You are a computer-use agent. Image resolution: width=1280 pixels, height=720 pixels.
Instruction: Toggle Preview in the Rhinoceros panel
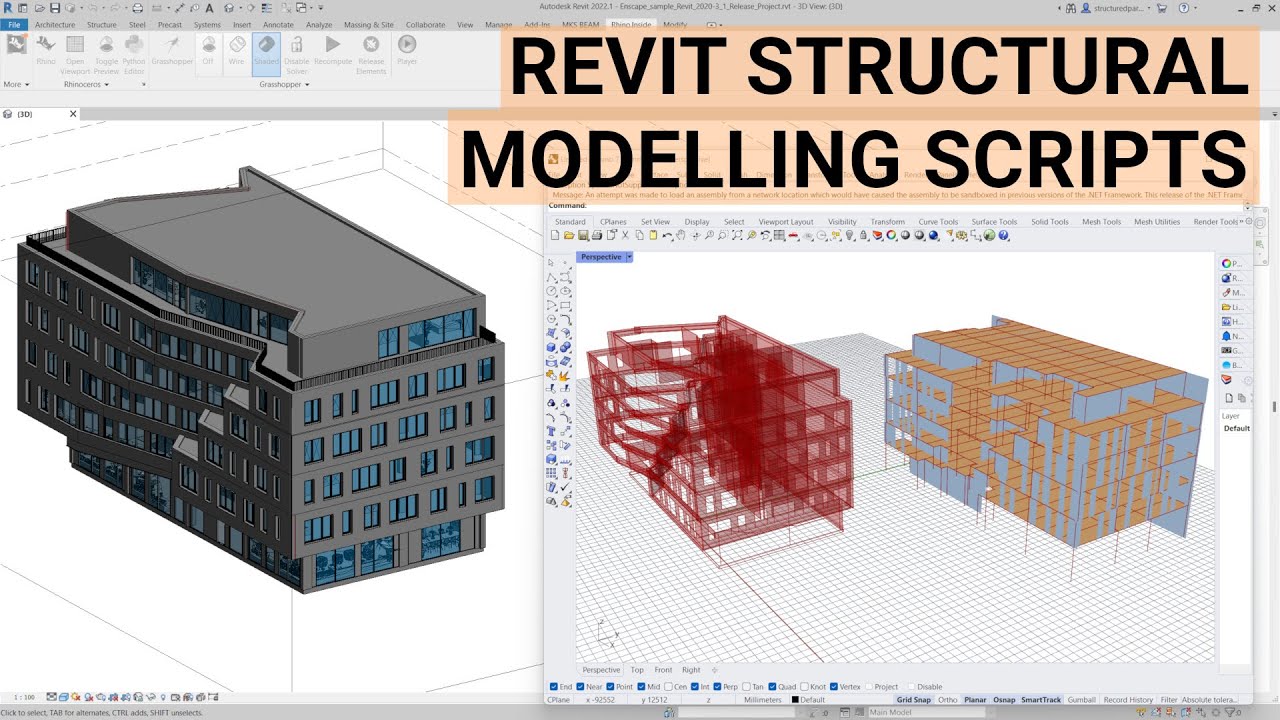coord(106,54)
